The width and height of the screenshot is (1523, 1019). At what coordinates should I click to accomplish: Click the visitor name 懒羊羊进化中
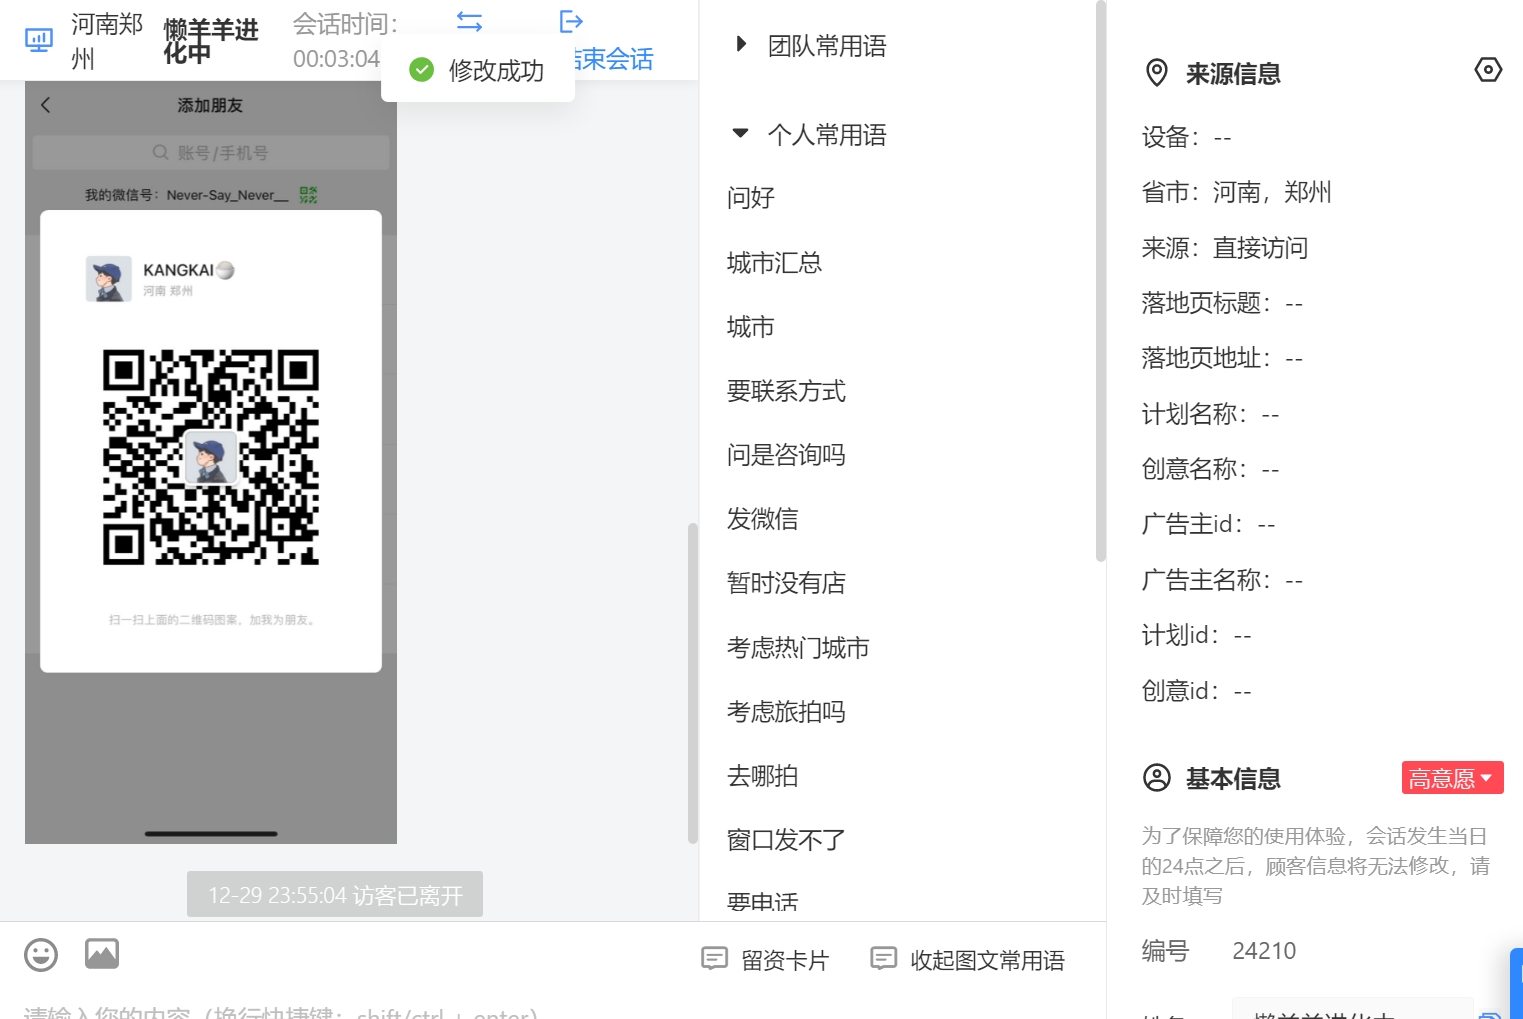(211, 41)
